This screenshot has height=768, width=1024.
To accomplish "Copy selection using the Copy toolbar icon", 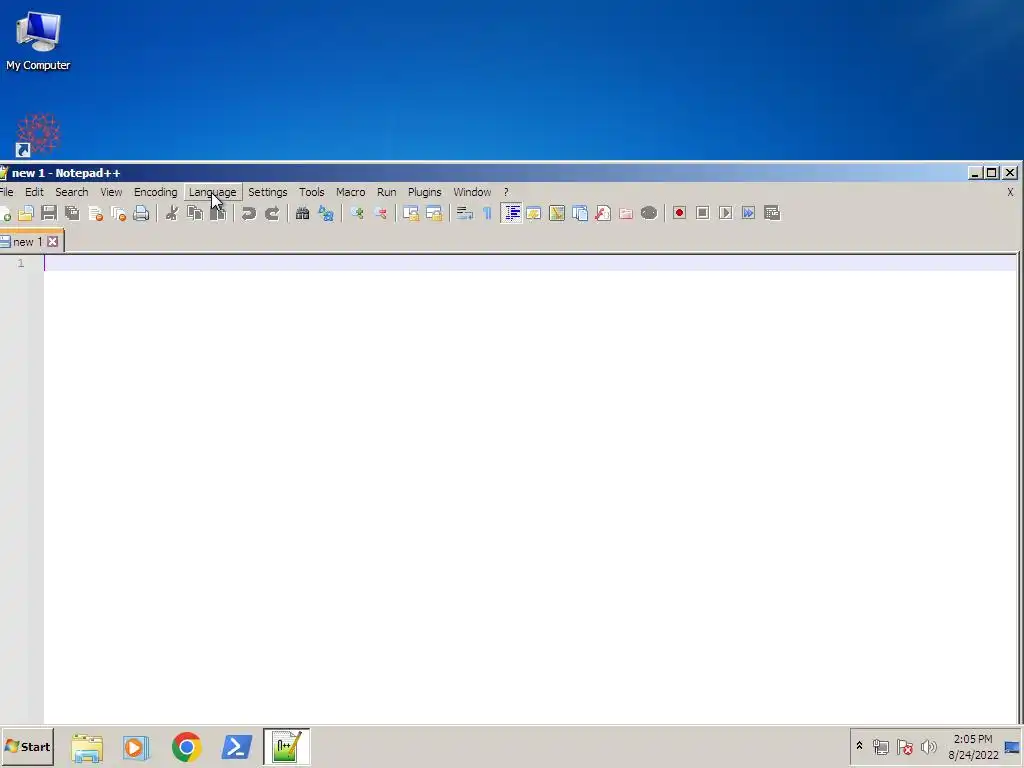I will tap(195, 214).
